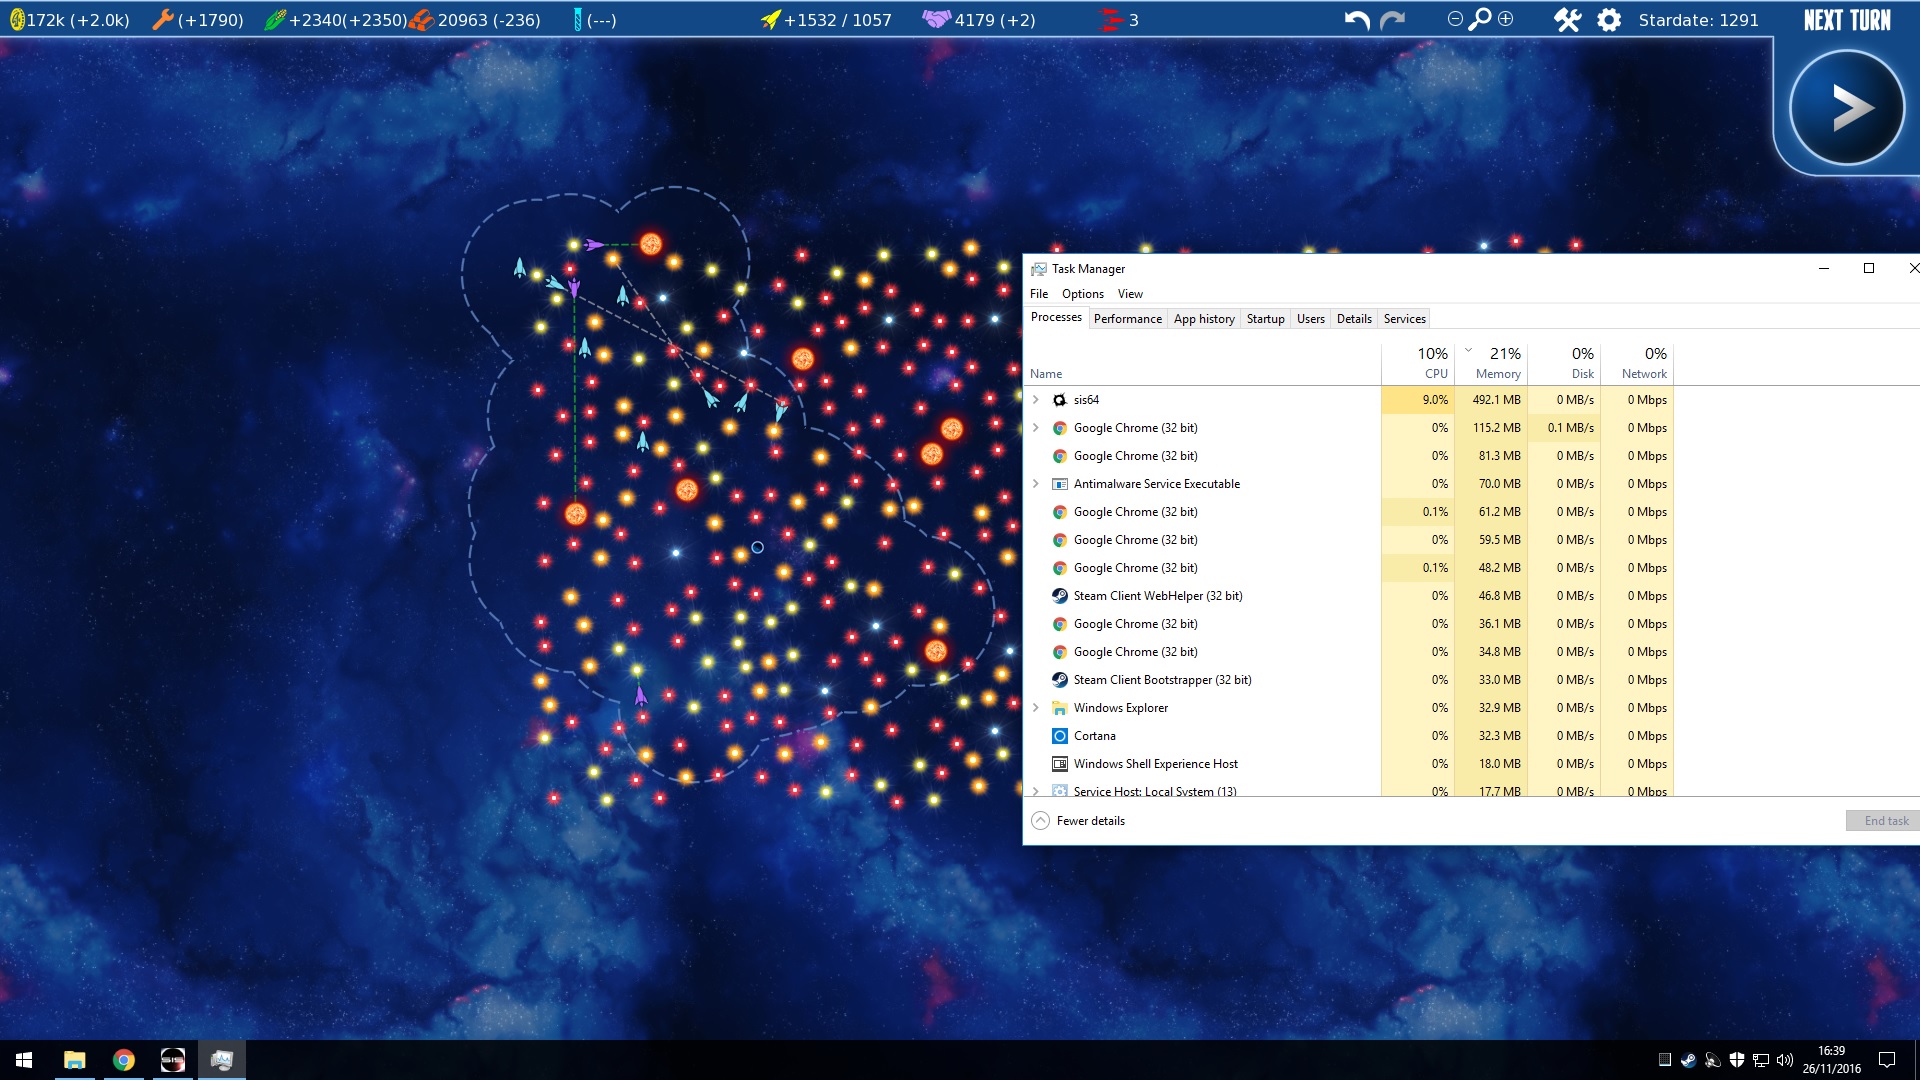Open File Explorer from taskbar
The width and height of the screenshot is (1920, 1080).
(x=74, y=1060)
